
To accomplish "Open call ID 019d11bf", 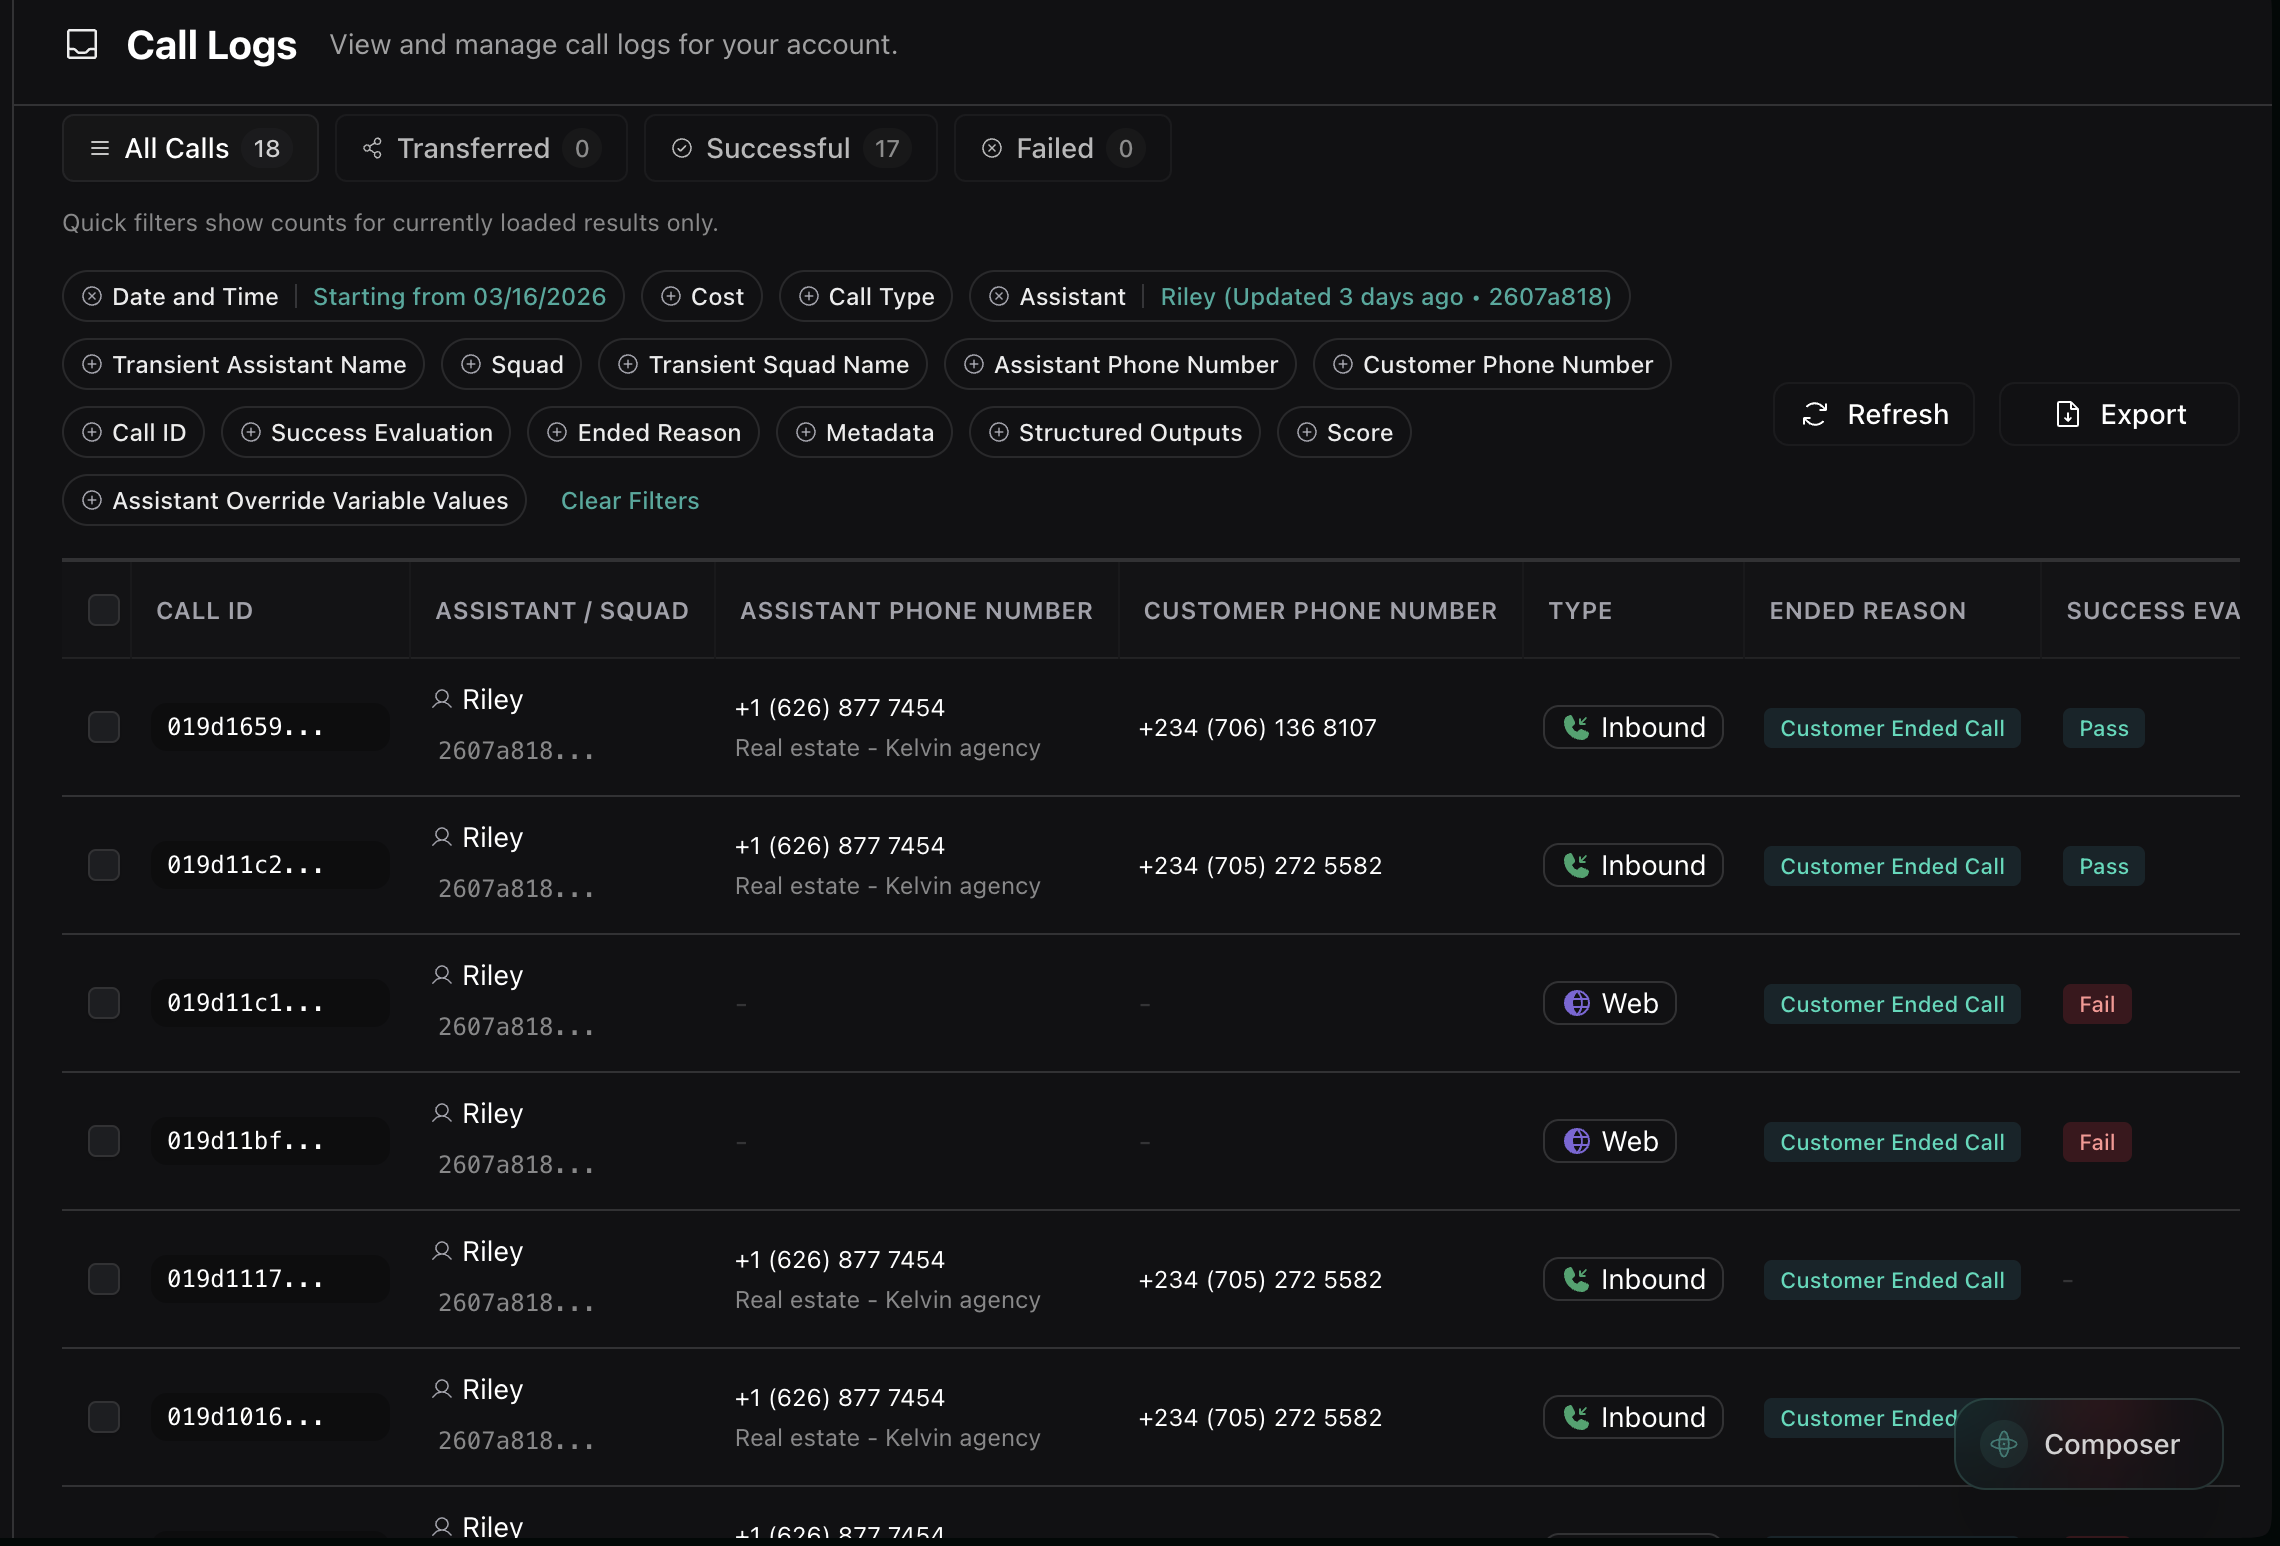I will tap(270, 1141).
